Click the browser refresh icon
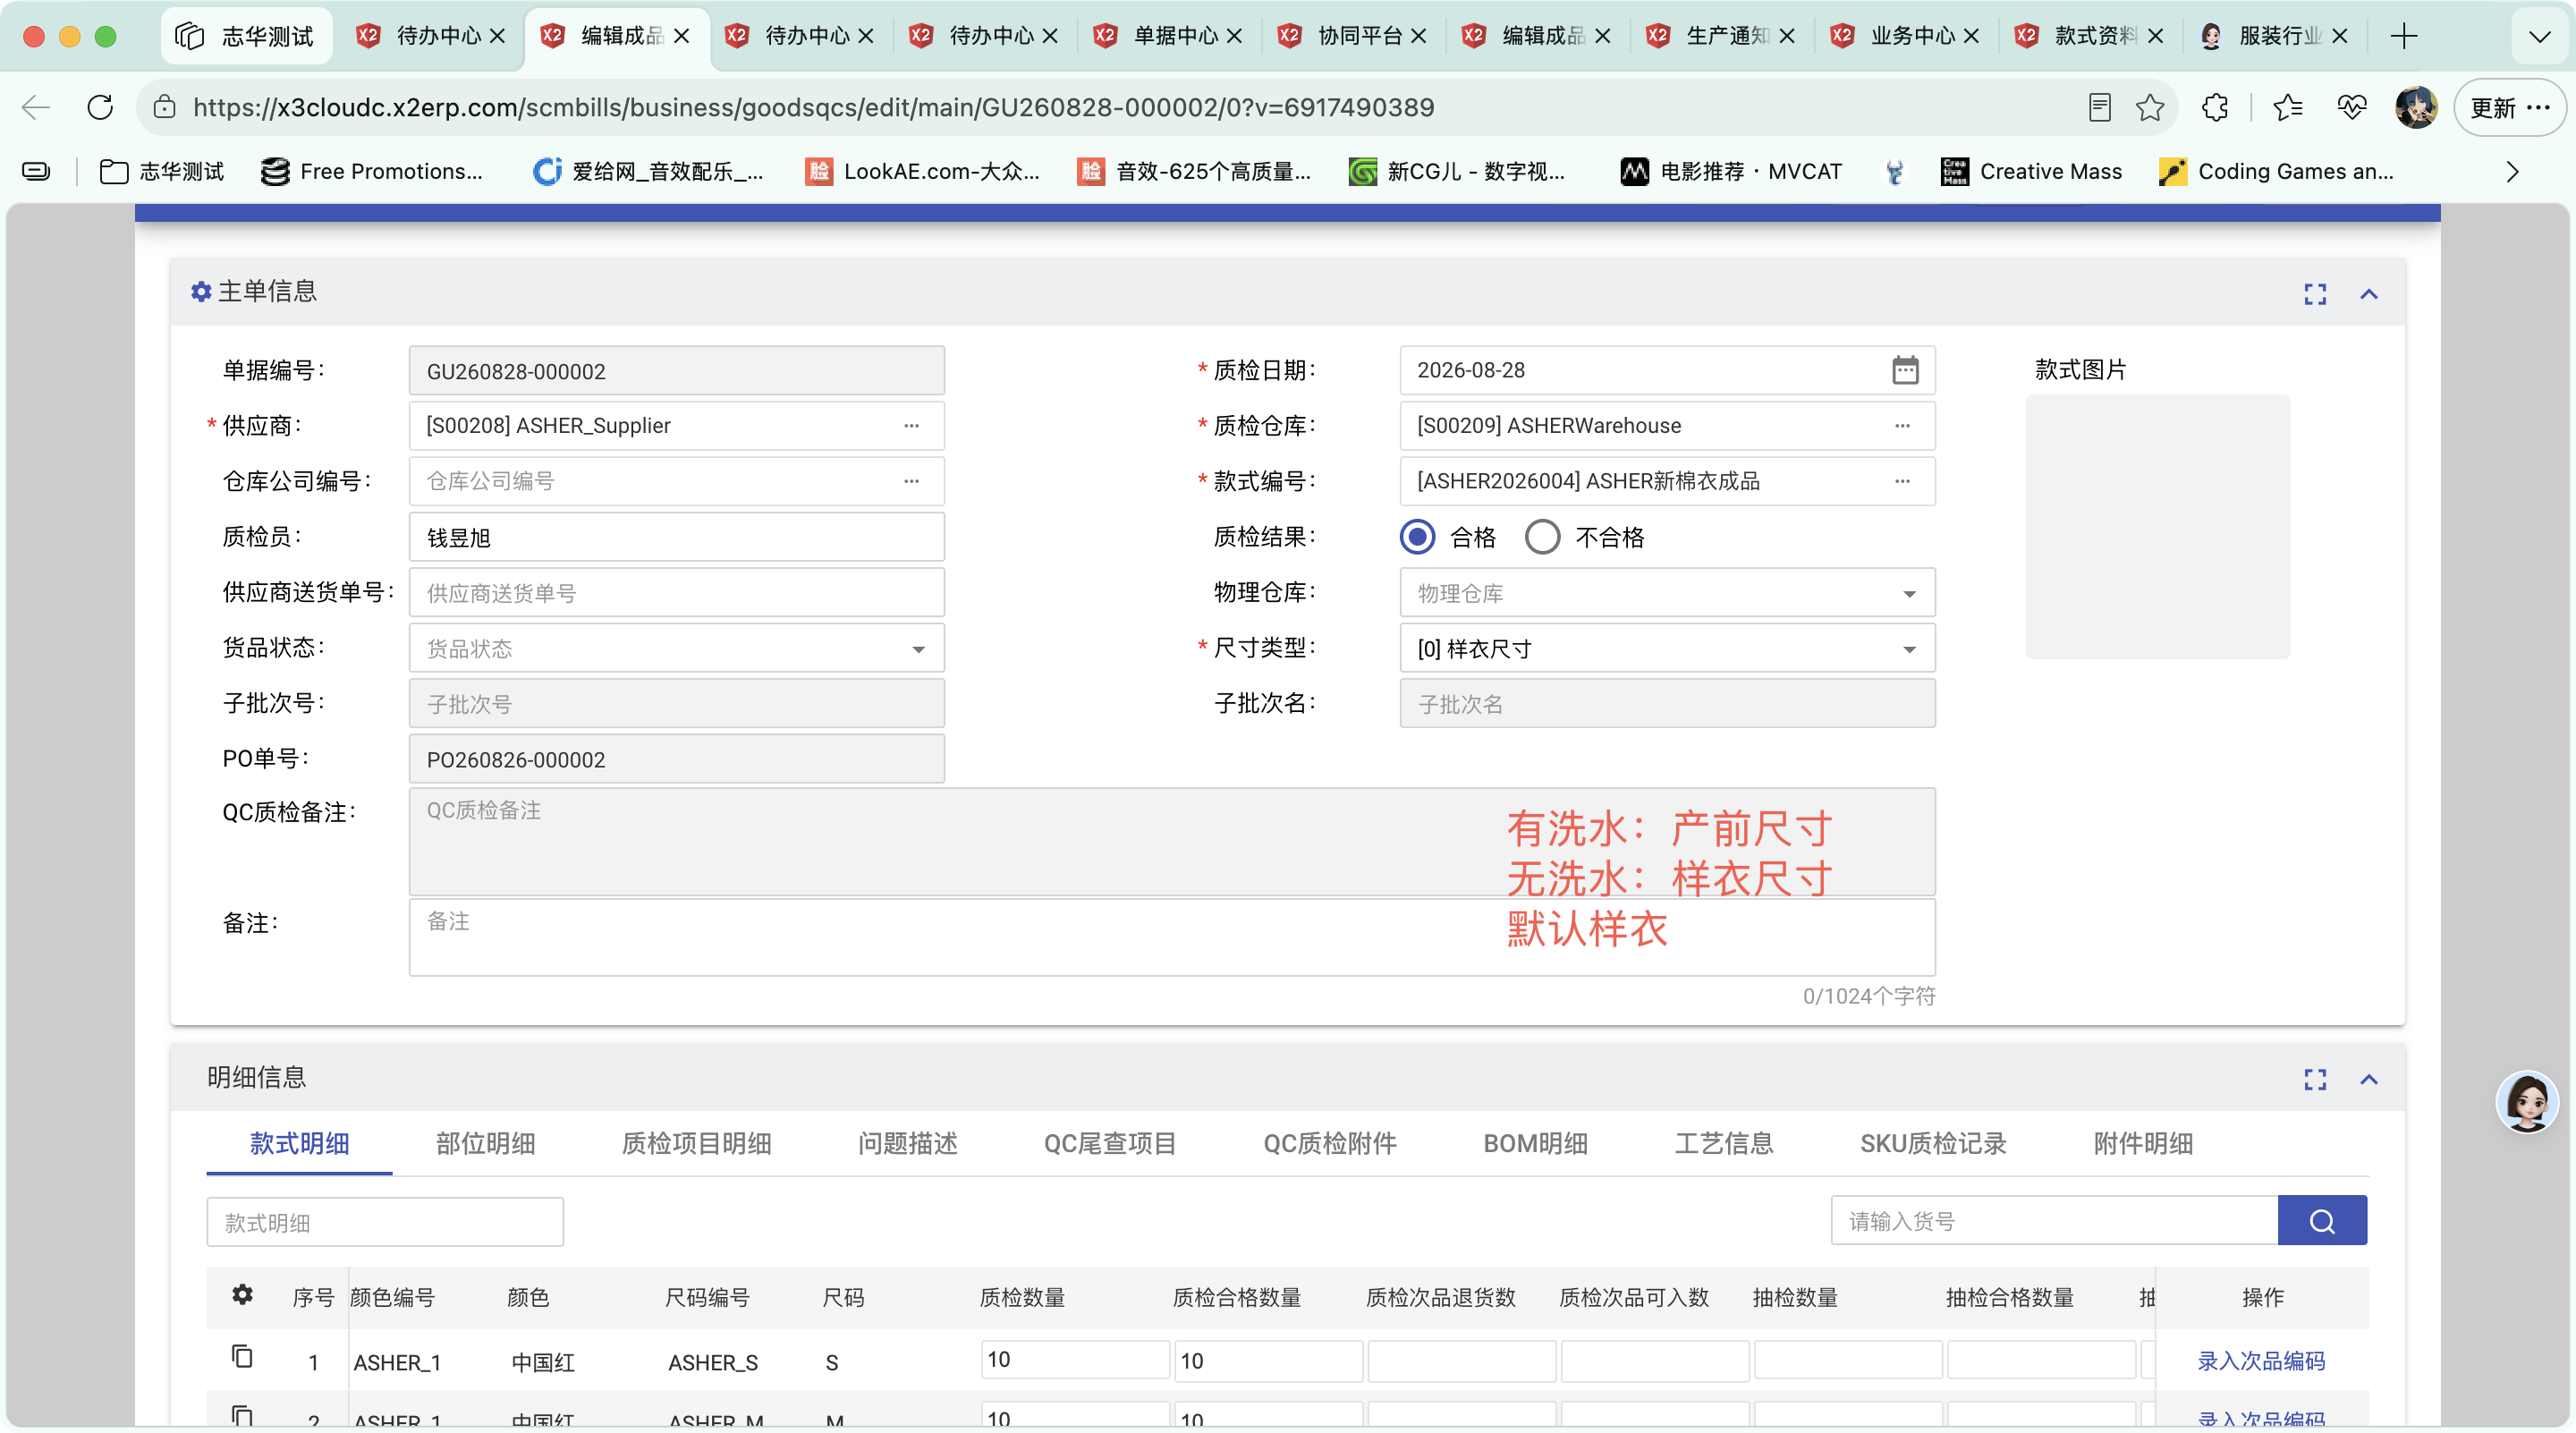2576x1433 pixels. pos(100,107)
